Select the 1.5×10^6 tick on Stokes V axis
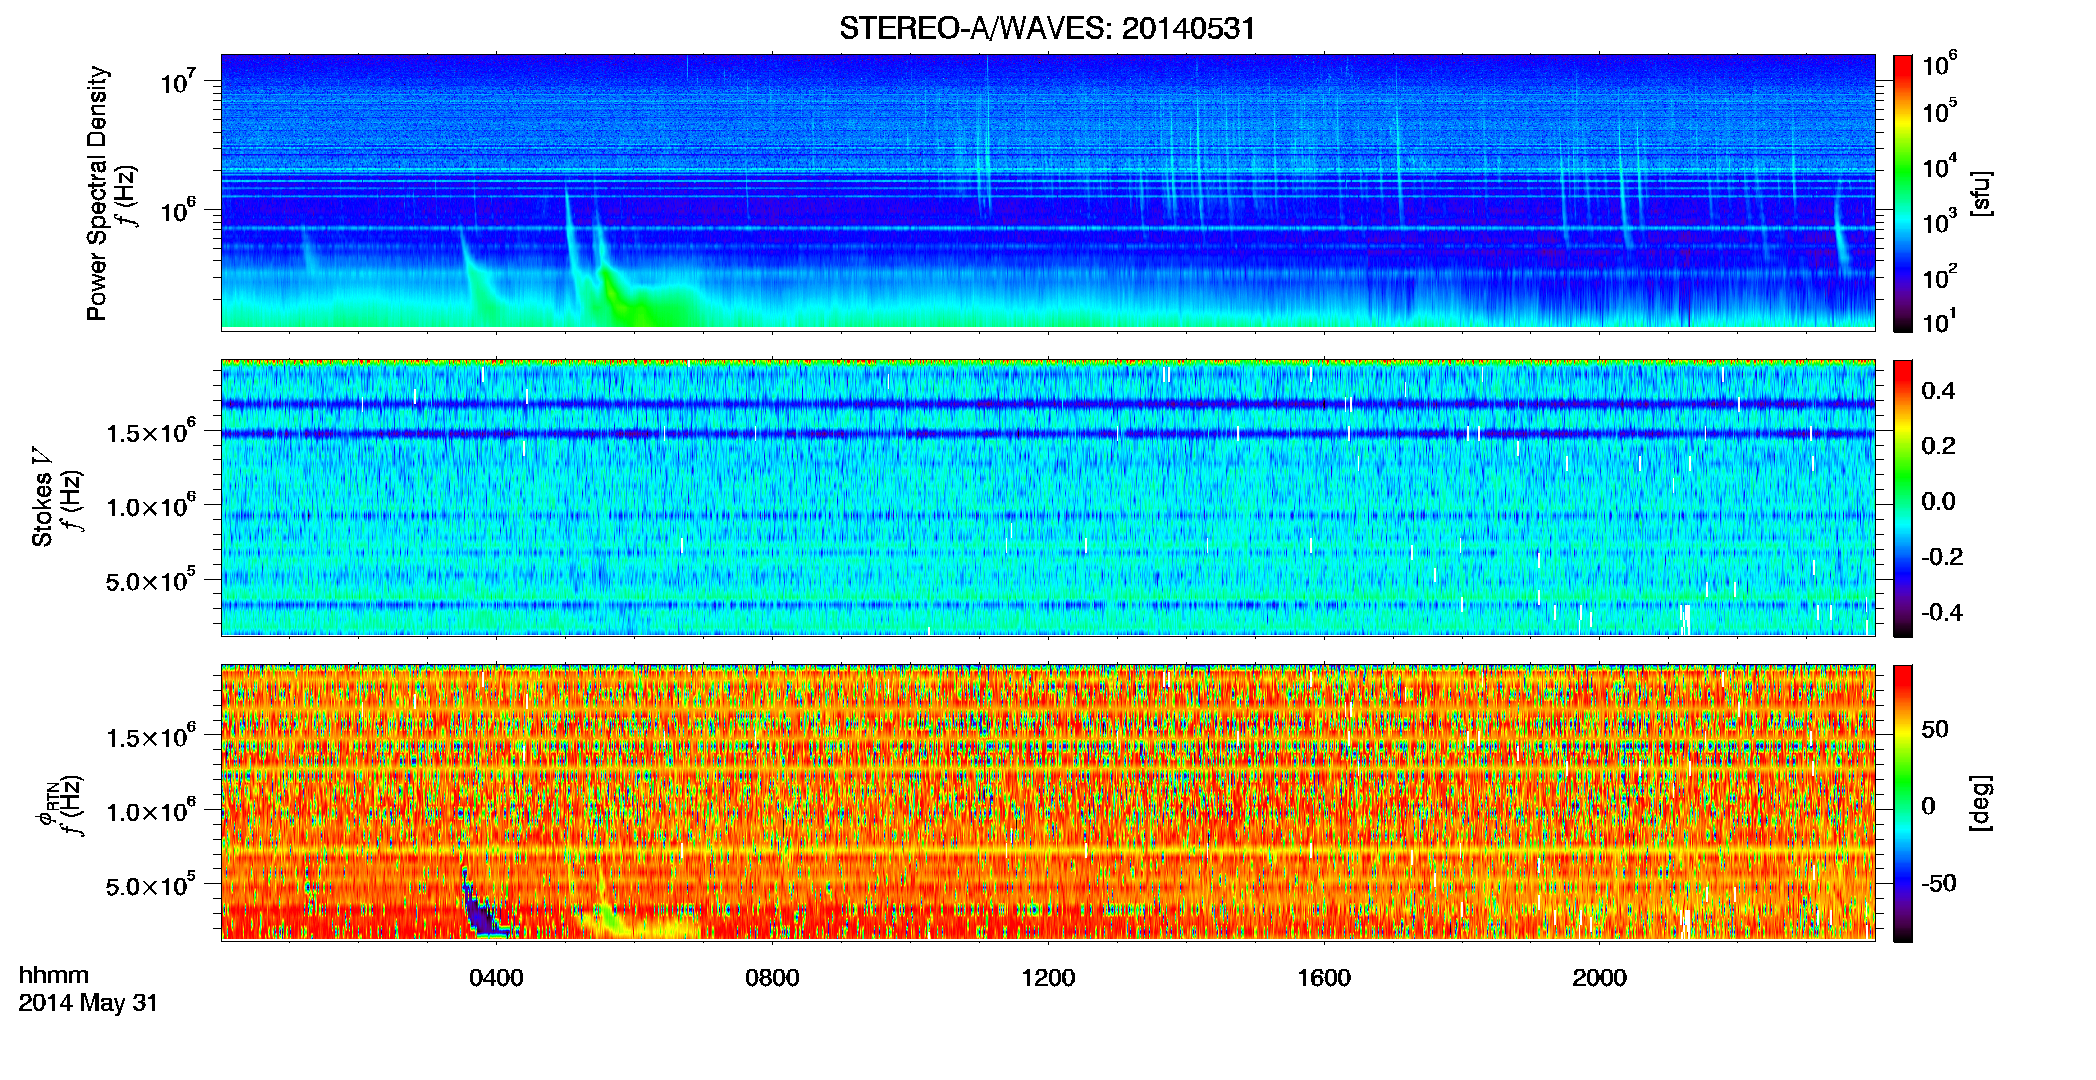 (x=151, y=431)
